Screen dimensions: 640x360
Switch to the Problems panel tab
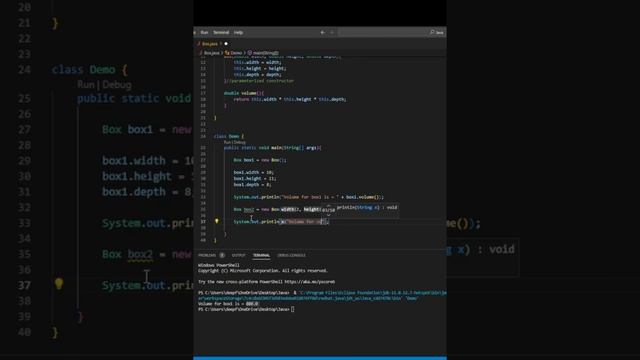[x=207, y=256]
